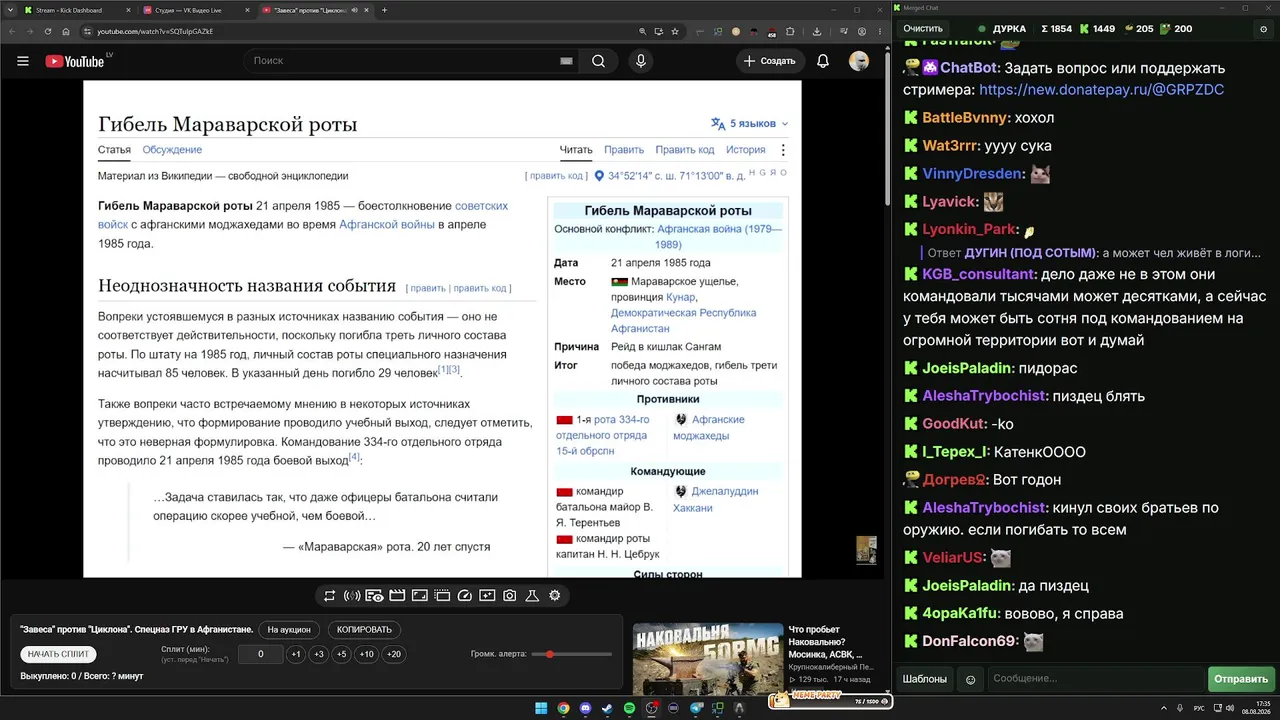
Task: Select the Править код tab
Action: point(685,150)
